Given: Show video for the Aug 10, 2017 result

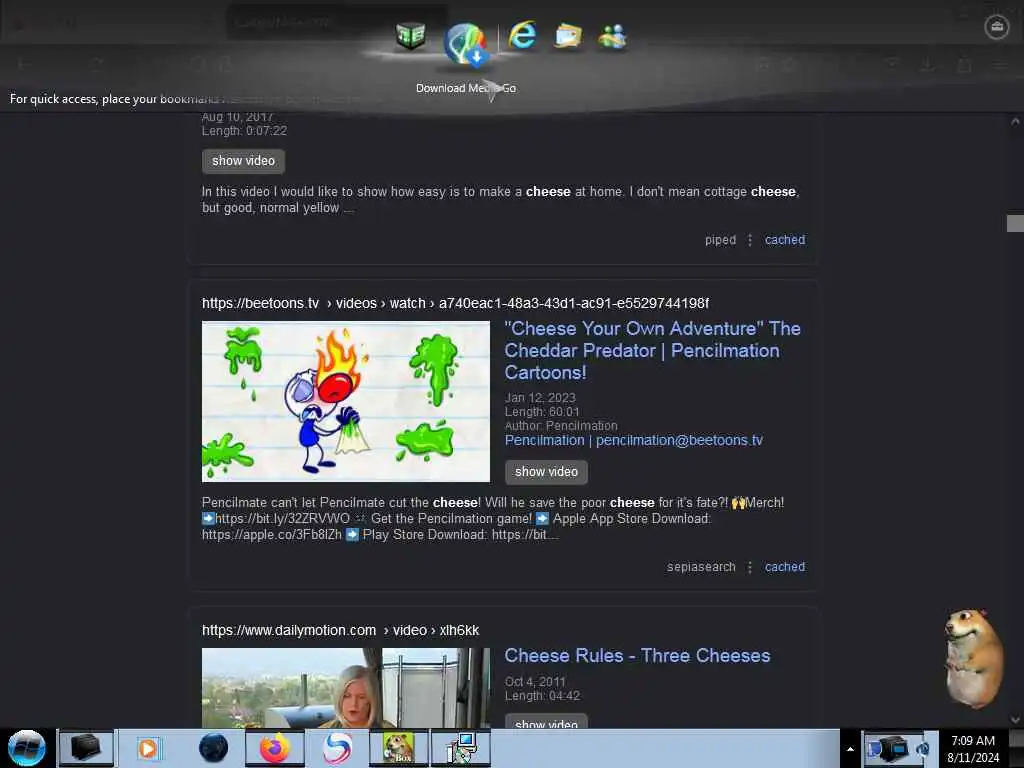Looking at the screenshot, I should pyautogui.click(x=243, y=161).
